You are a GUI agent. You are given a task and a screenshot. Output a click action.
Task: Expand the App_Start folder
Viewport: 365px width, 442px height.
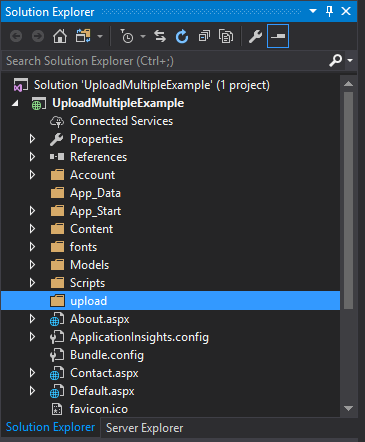(32, 211)
